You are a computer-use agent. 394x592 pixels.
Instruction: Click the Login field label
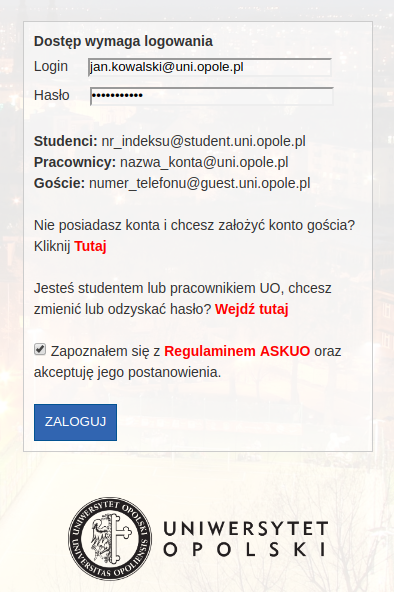[51, 66]
